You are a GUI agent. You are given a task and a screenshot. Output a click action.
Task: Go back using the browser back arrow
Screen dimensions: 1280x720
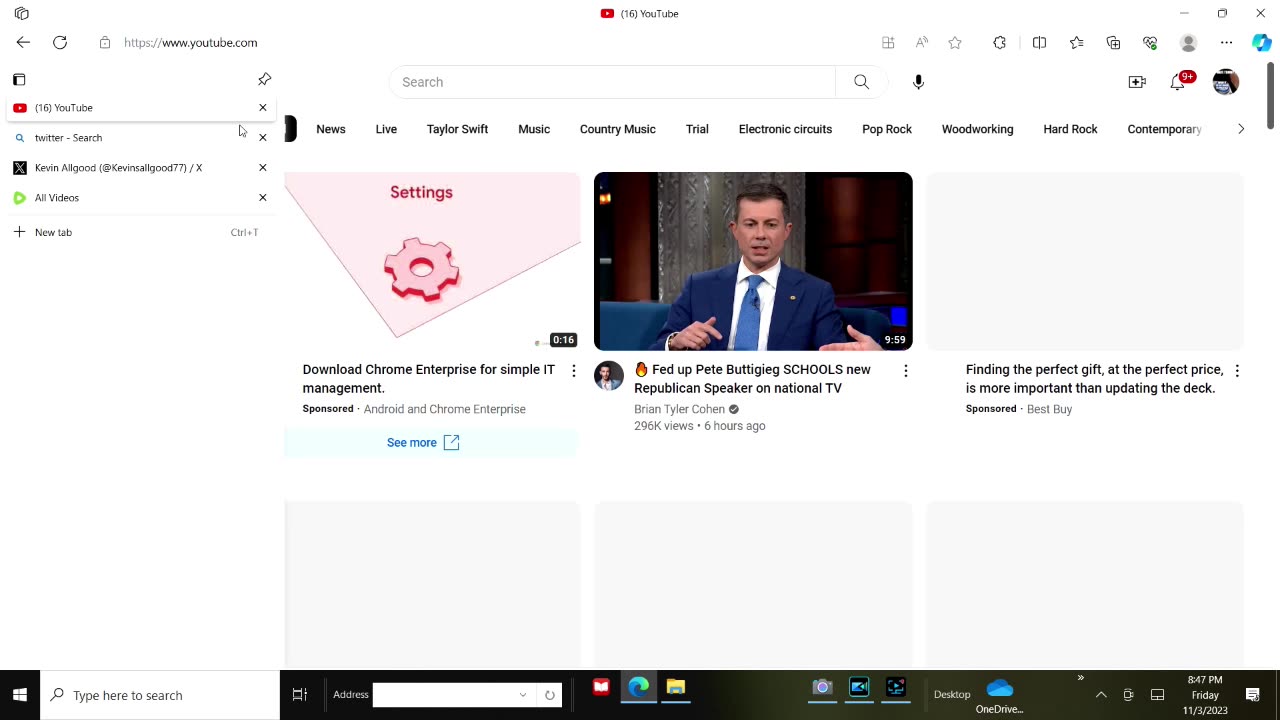(x=23, y=42)
